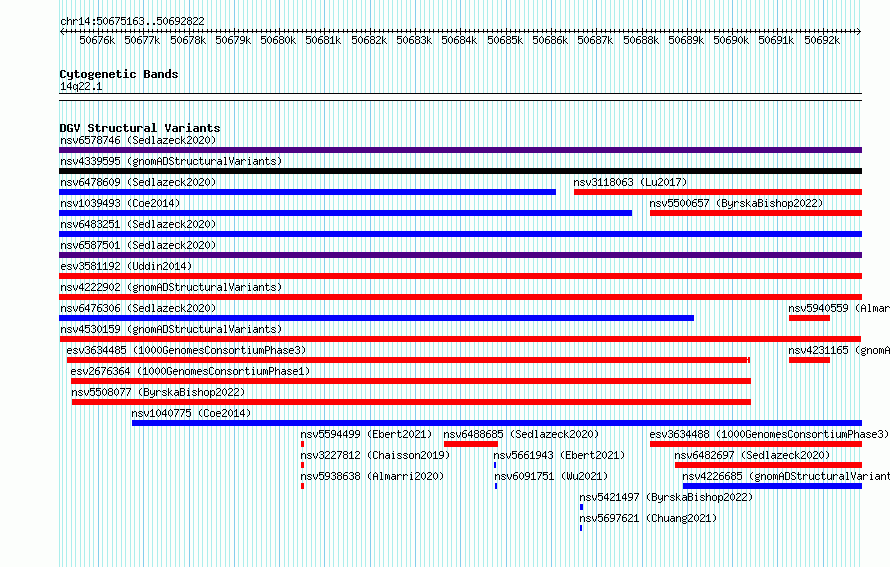890x567 pixels.
Task: Click short red bar under nsv4231165
Action: pyautogui.click(x=809, y=360)
